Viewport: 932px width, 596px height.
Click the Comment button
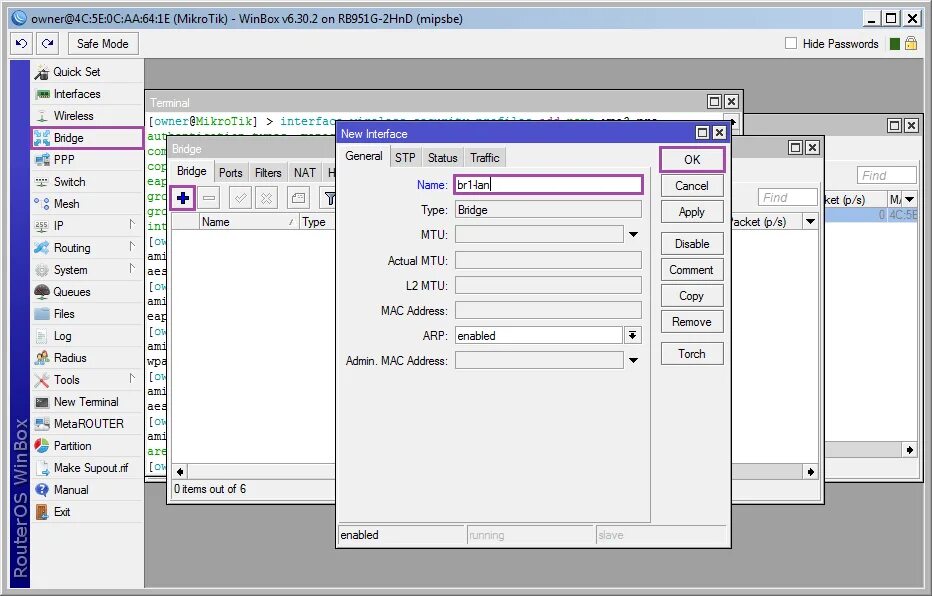pyautogui.click(x=692, y=270)
